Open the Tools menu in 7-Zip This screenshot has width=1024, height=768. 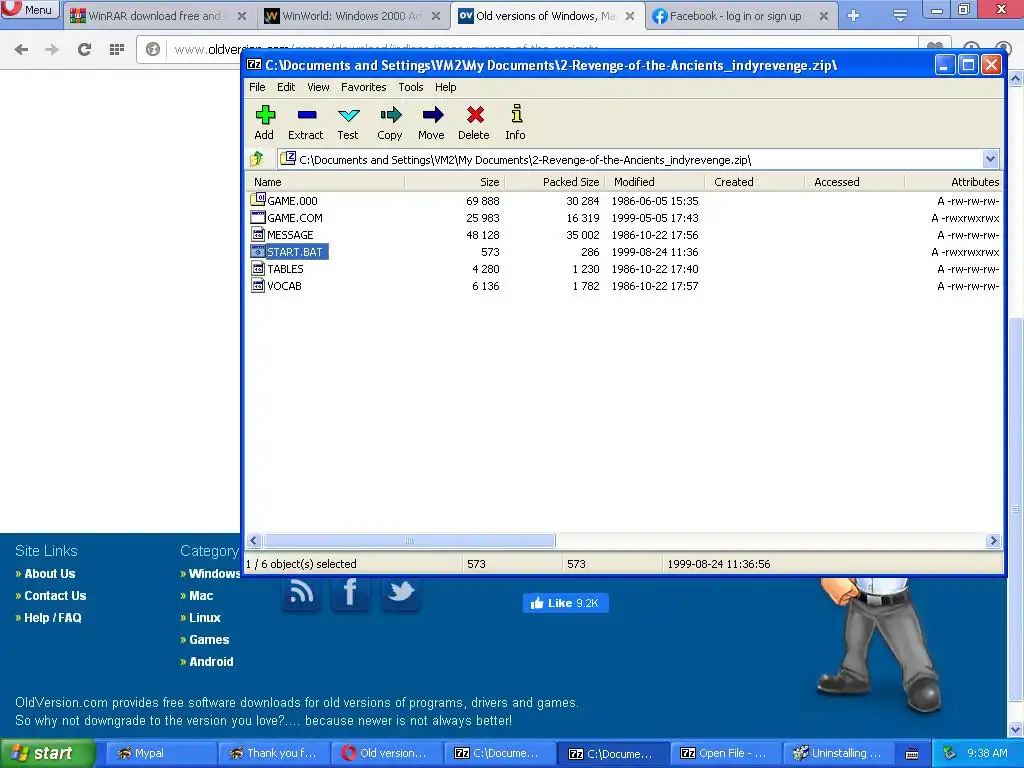411,87
